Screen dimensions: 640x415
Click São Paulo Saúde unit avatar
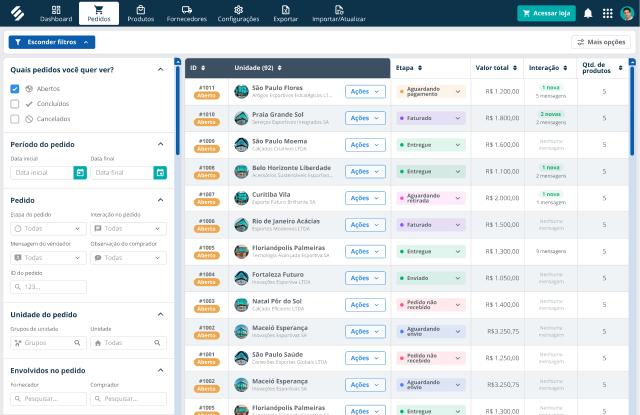(x=241, y=358)
